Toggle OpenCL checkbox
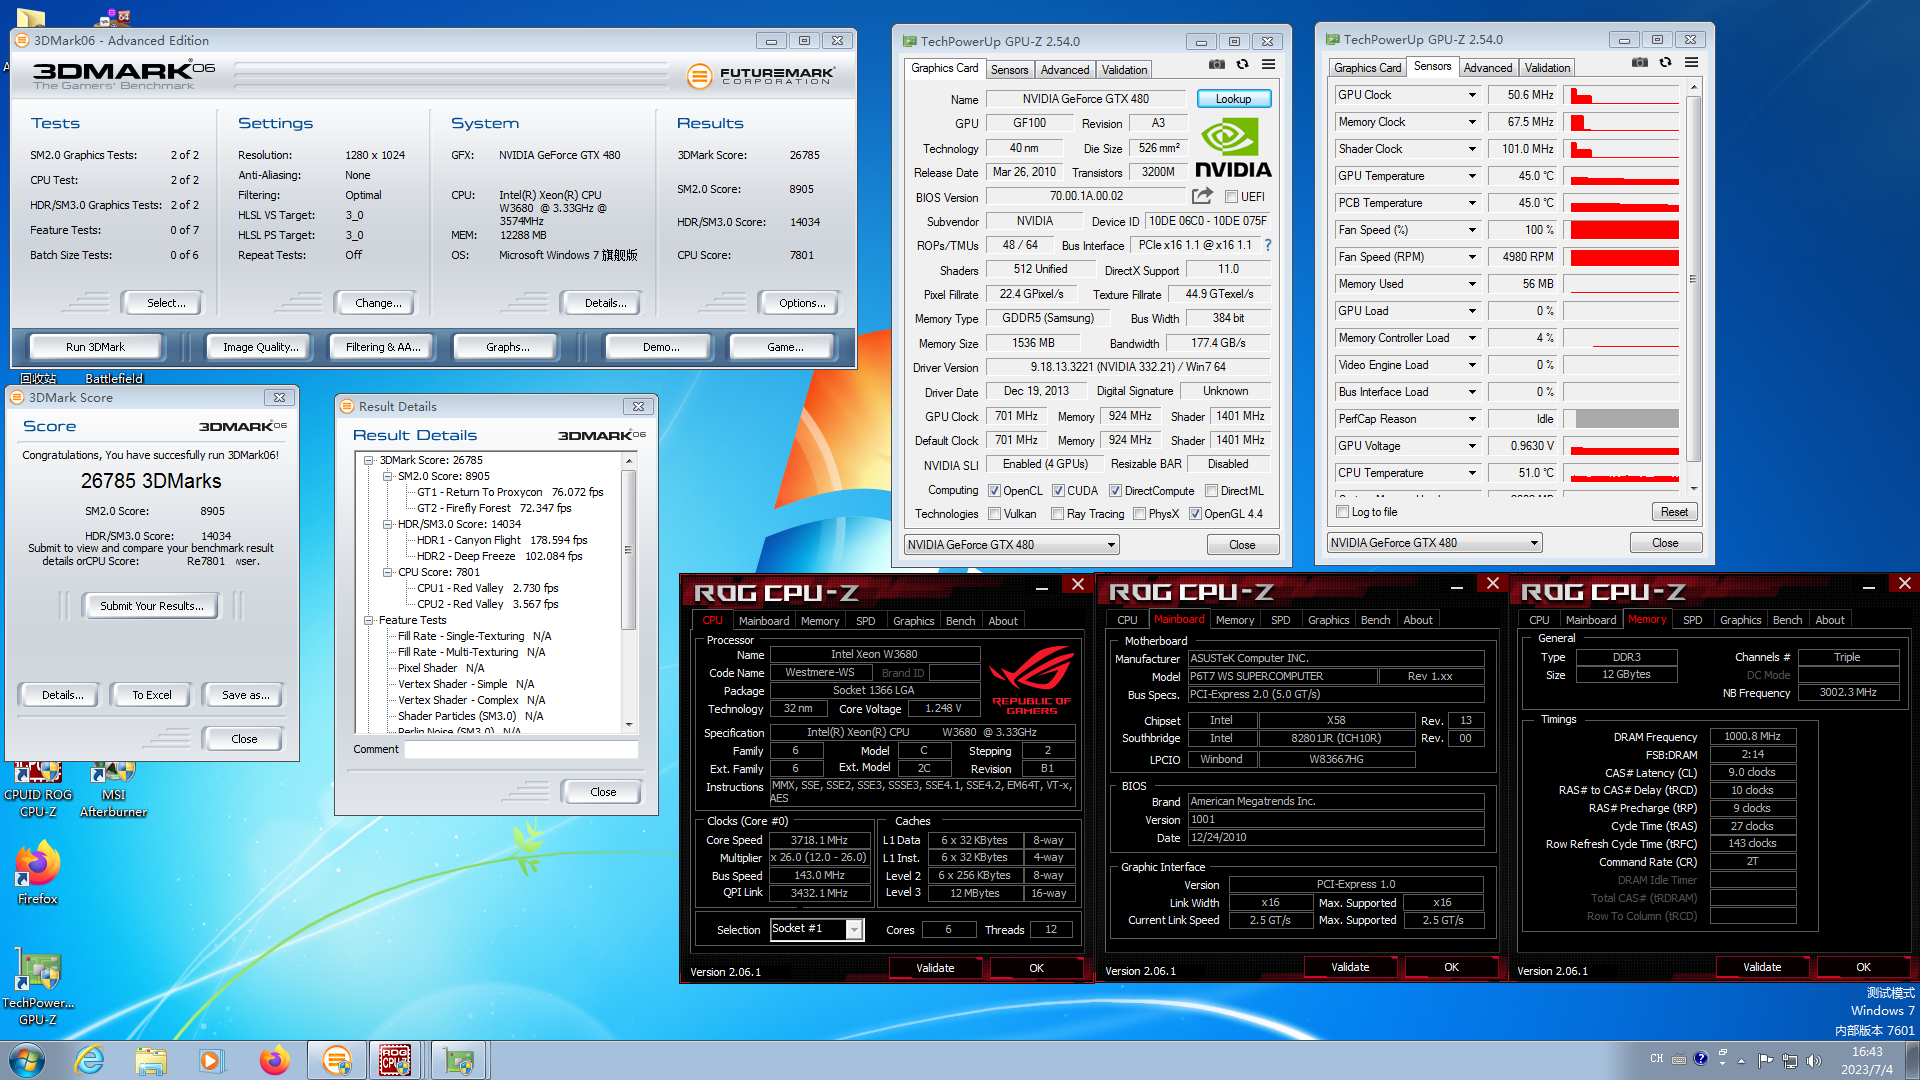Screen dimensions: 1920x1080 (x=994, y=491)
